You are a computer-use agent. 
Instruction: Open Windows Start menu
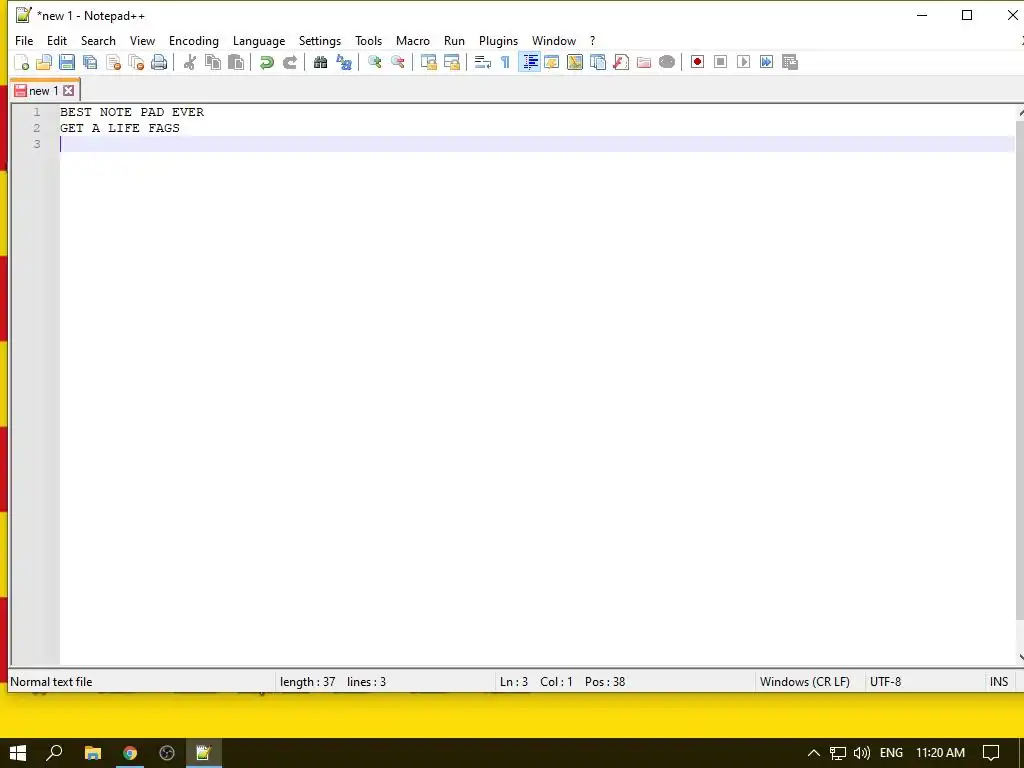pyautogui.click(x=18, y=753)
